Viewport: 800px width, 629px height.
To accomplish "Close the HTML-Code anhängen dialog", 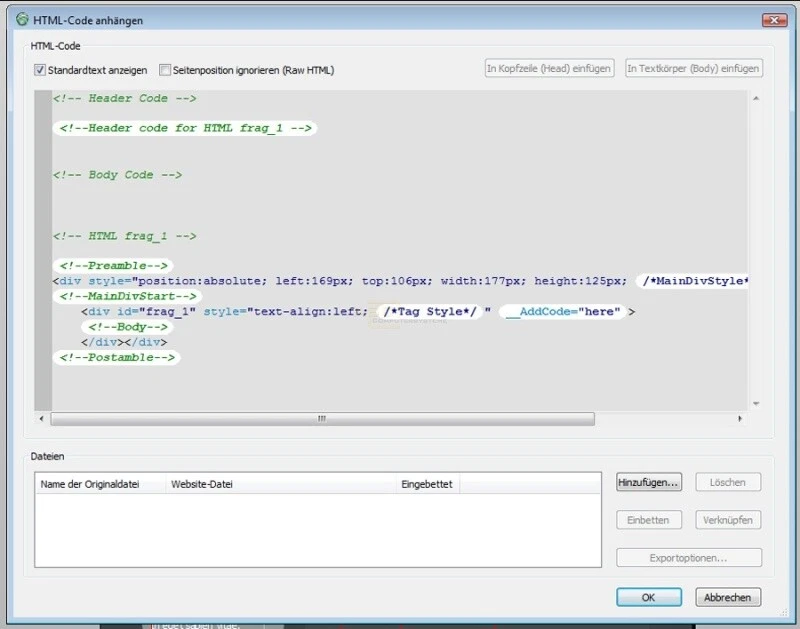I will coord(773,19).
